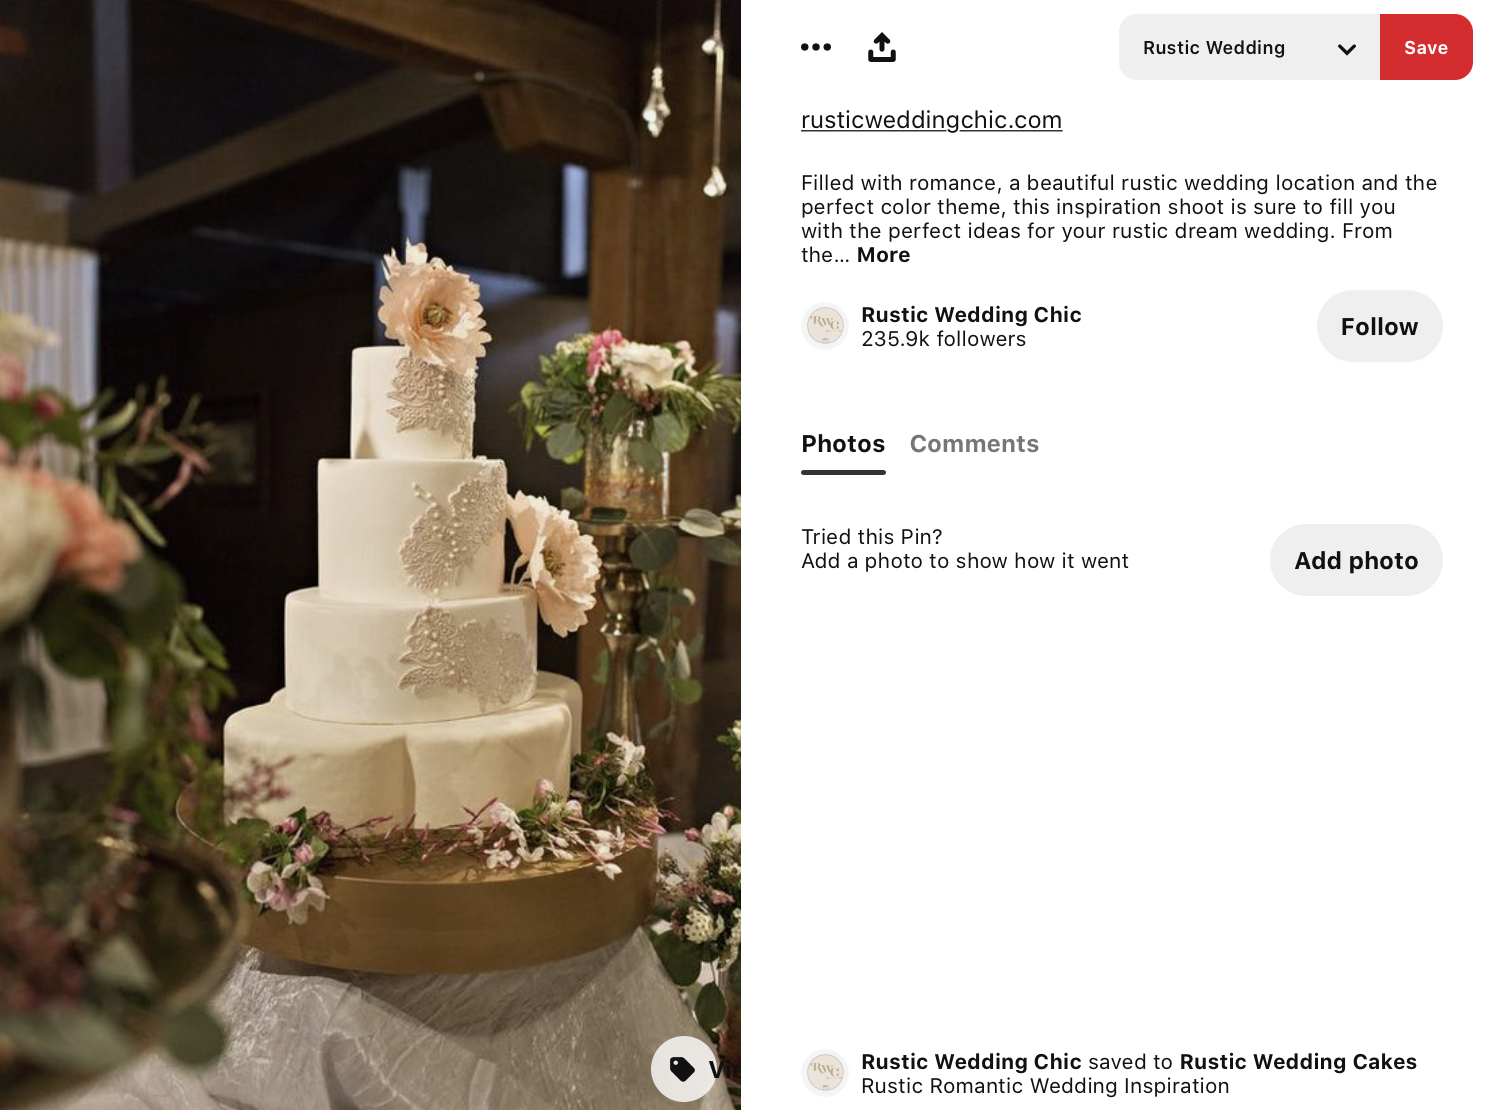
Task: Switch to the Comments tab
Action: [974, 444]
